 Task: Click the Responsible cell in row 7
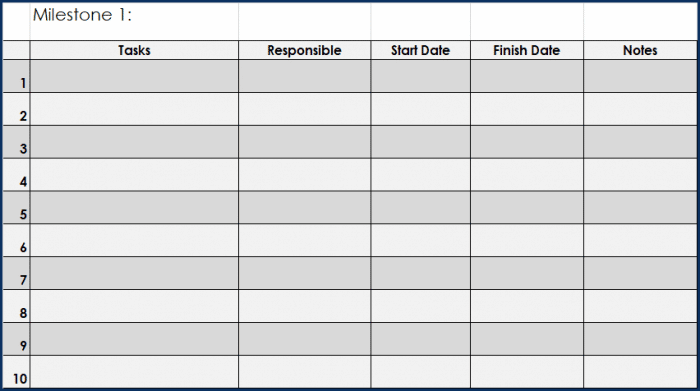(x=304, y=273)
